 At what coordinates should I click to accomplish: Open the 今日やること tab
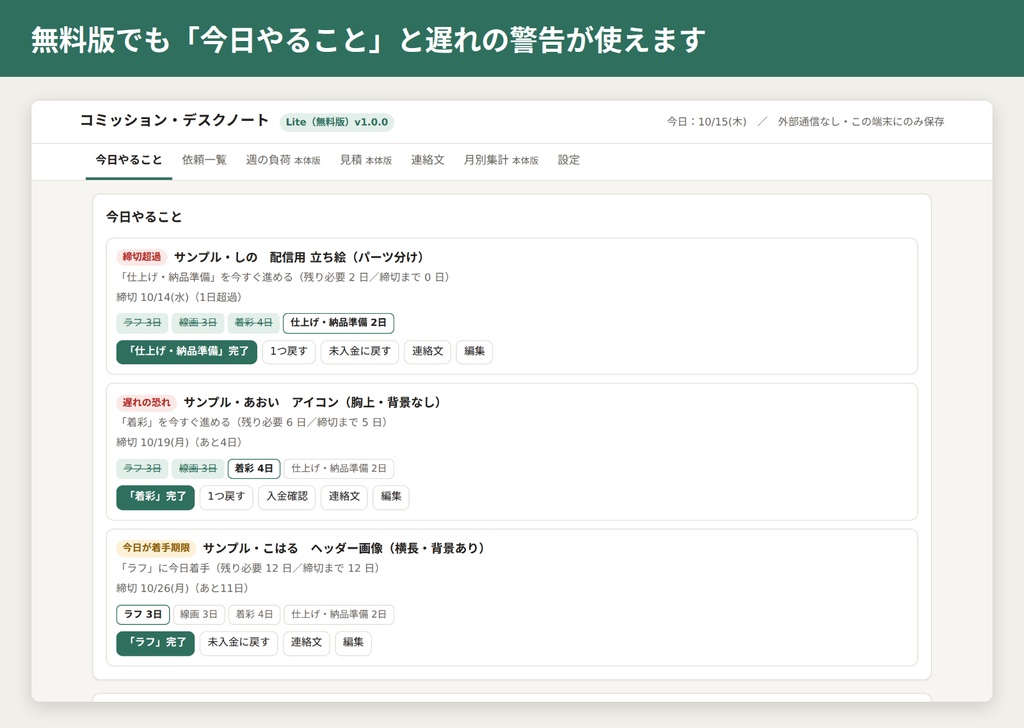point(129,160)
